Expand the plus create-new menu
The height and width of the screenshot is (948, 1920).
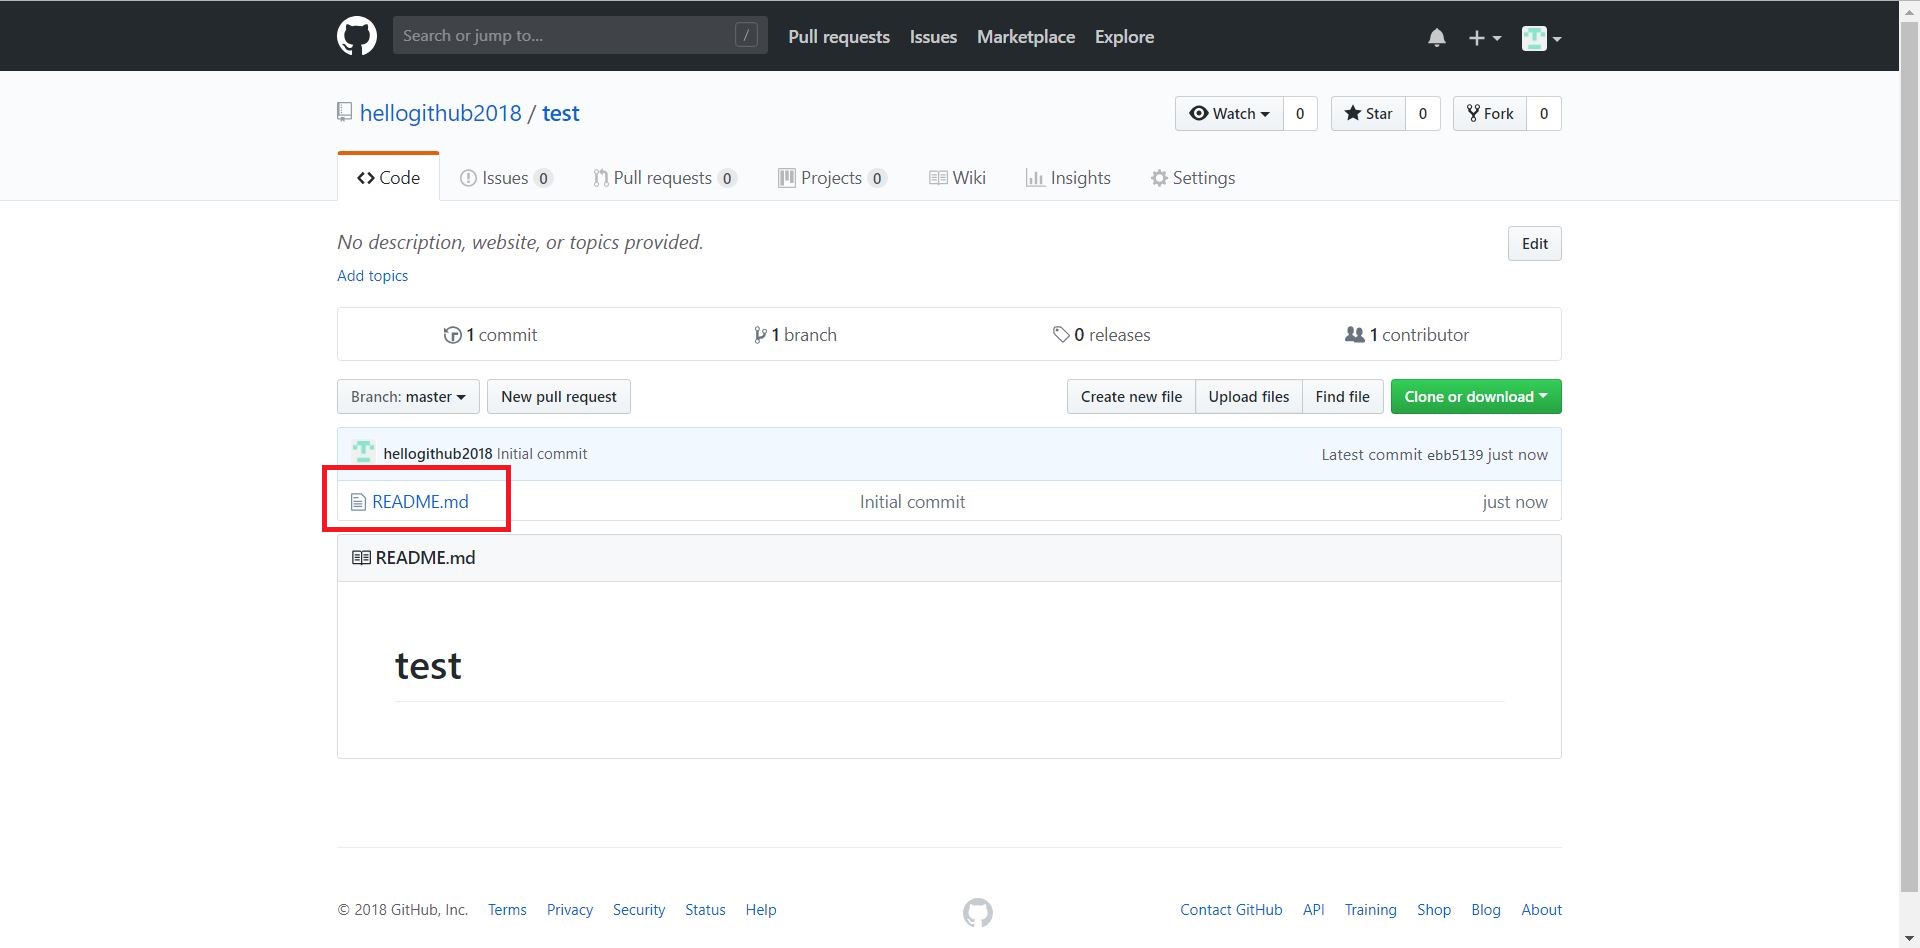point(1485,38)
